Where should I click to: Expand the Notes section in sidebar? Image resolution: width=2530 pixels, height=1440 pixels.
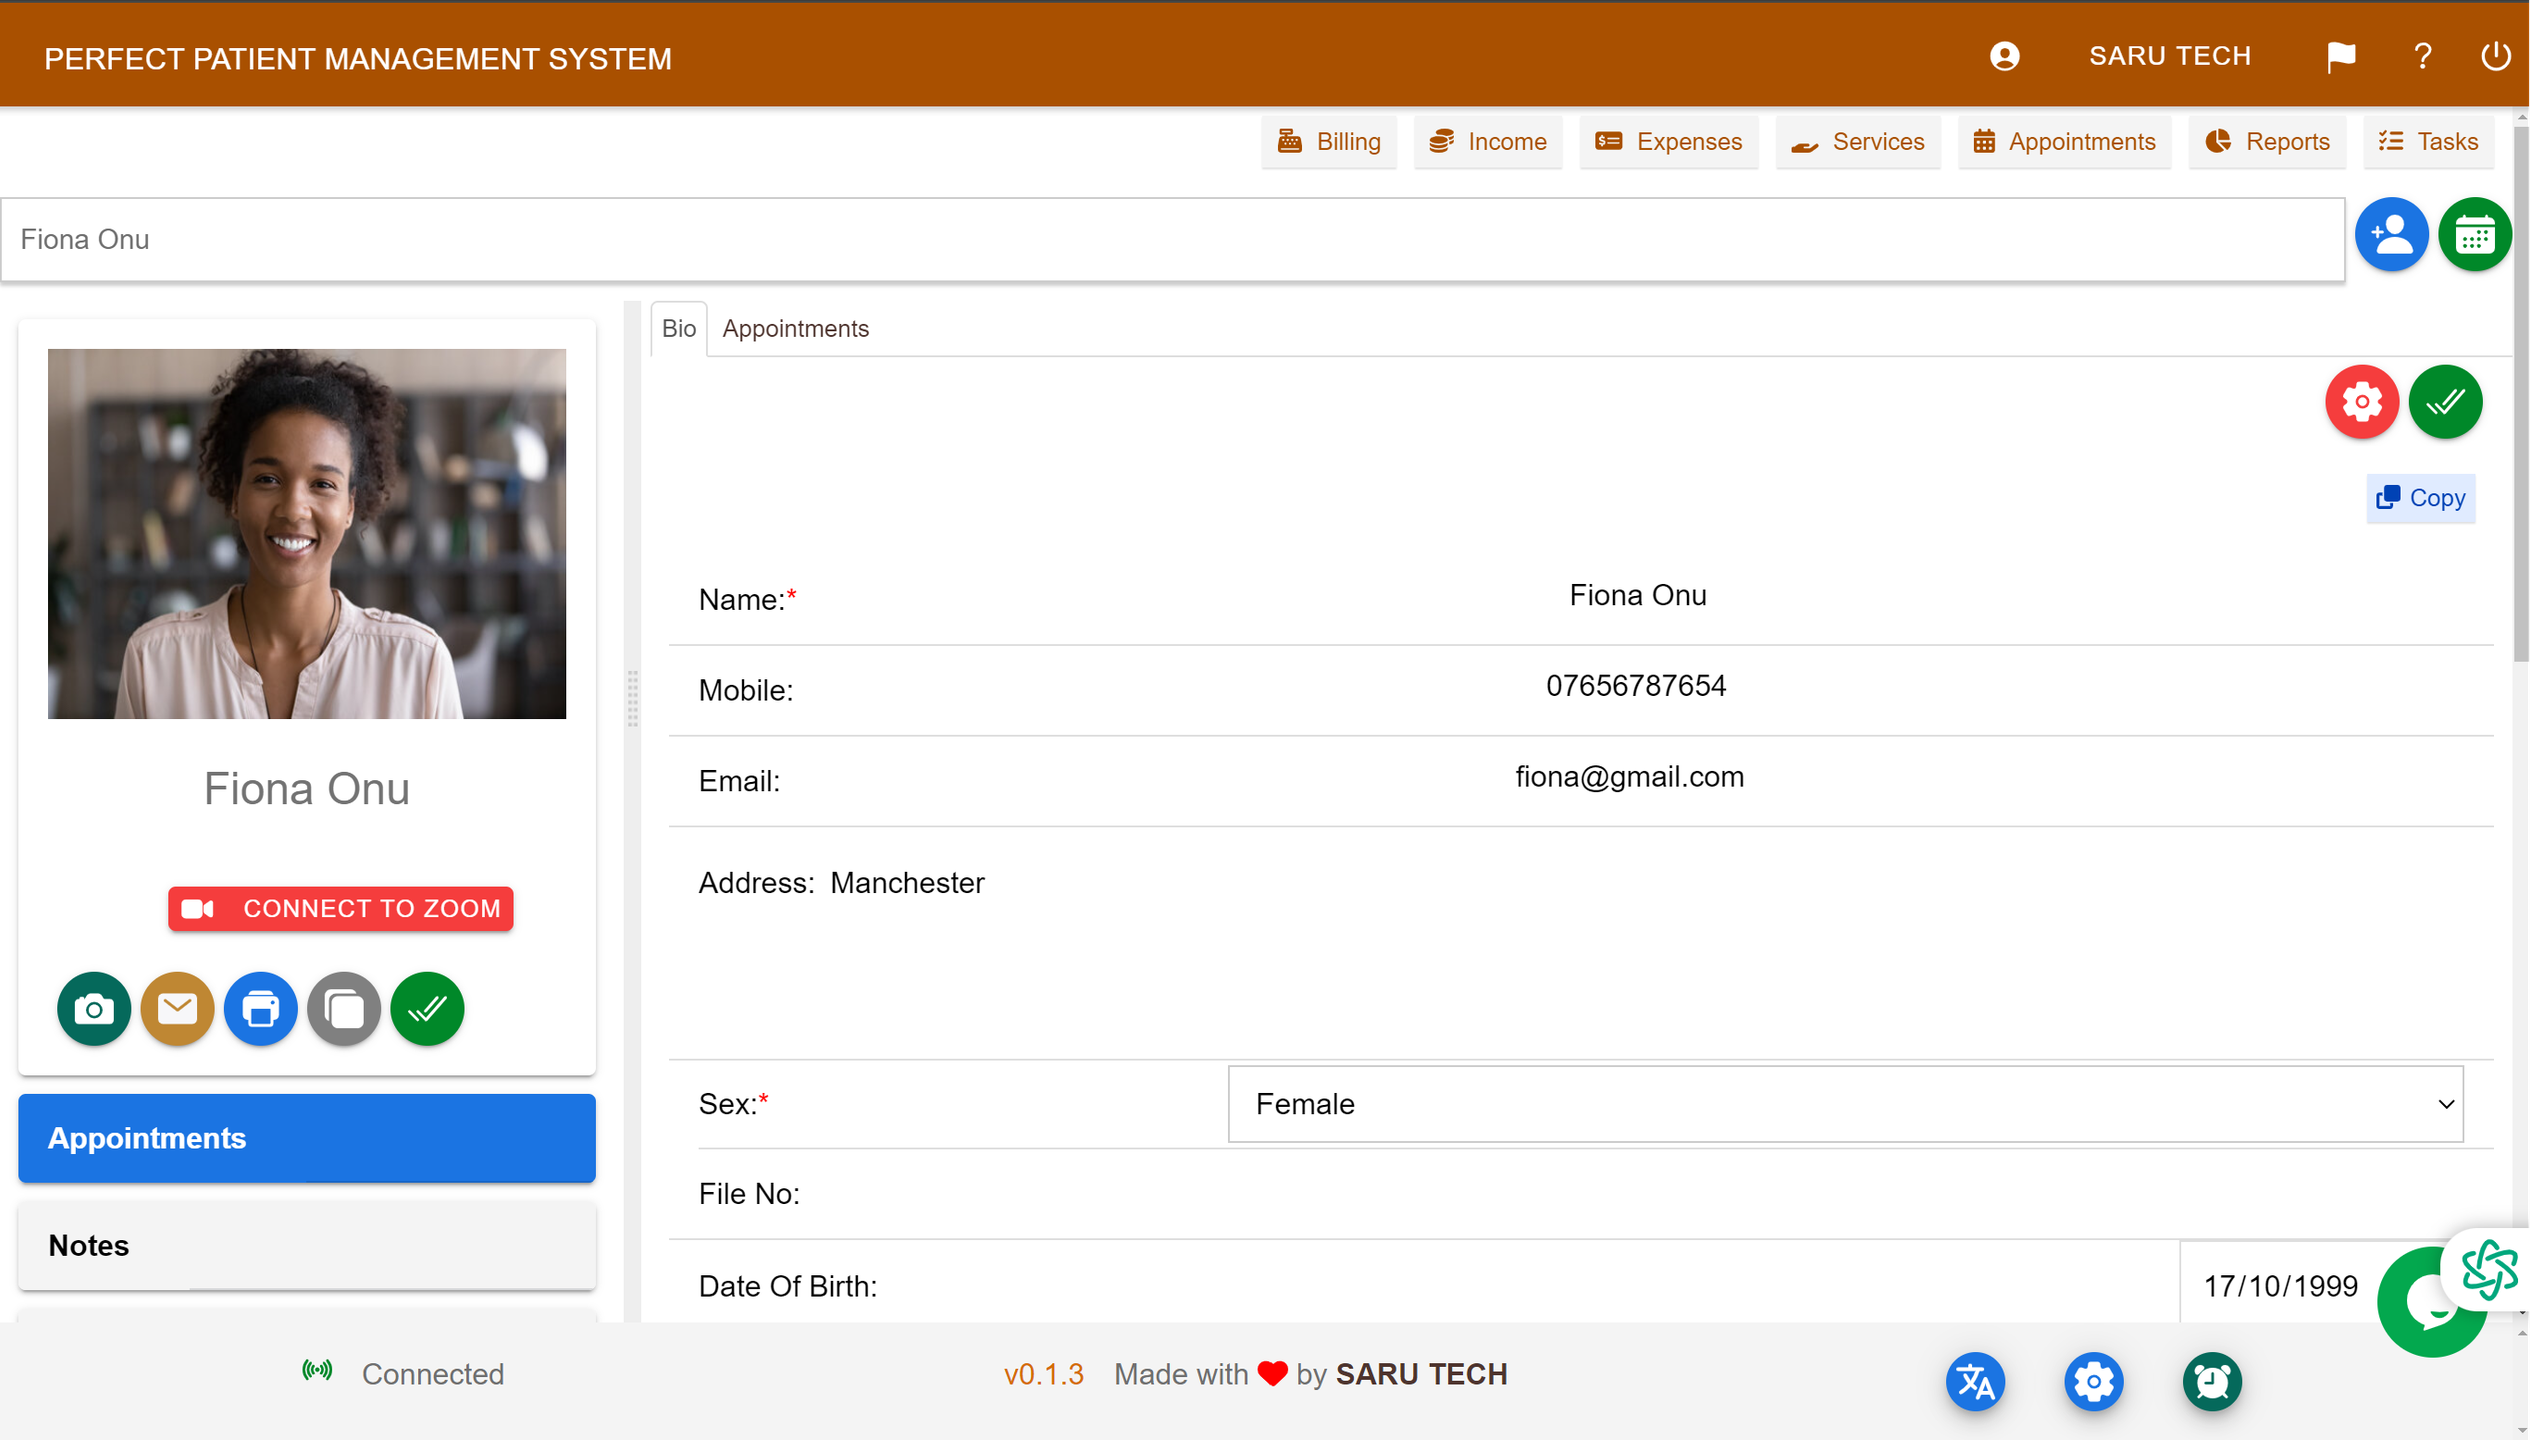[307, 1245]
